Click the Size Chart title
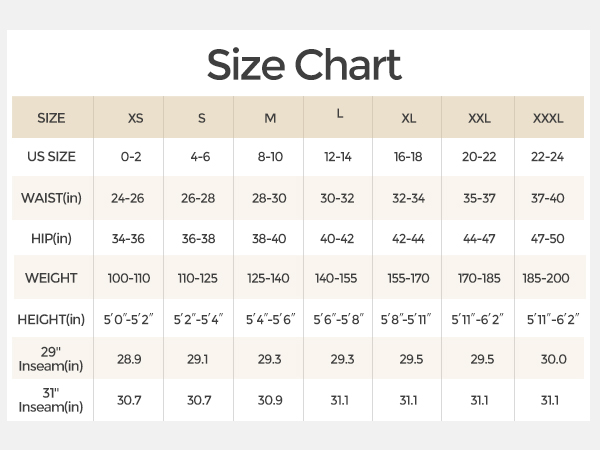Viewport: 600px width, 450px height. point(304,65)
